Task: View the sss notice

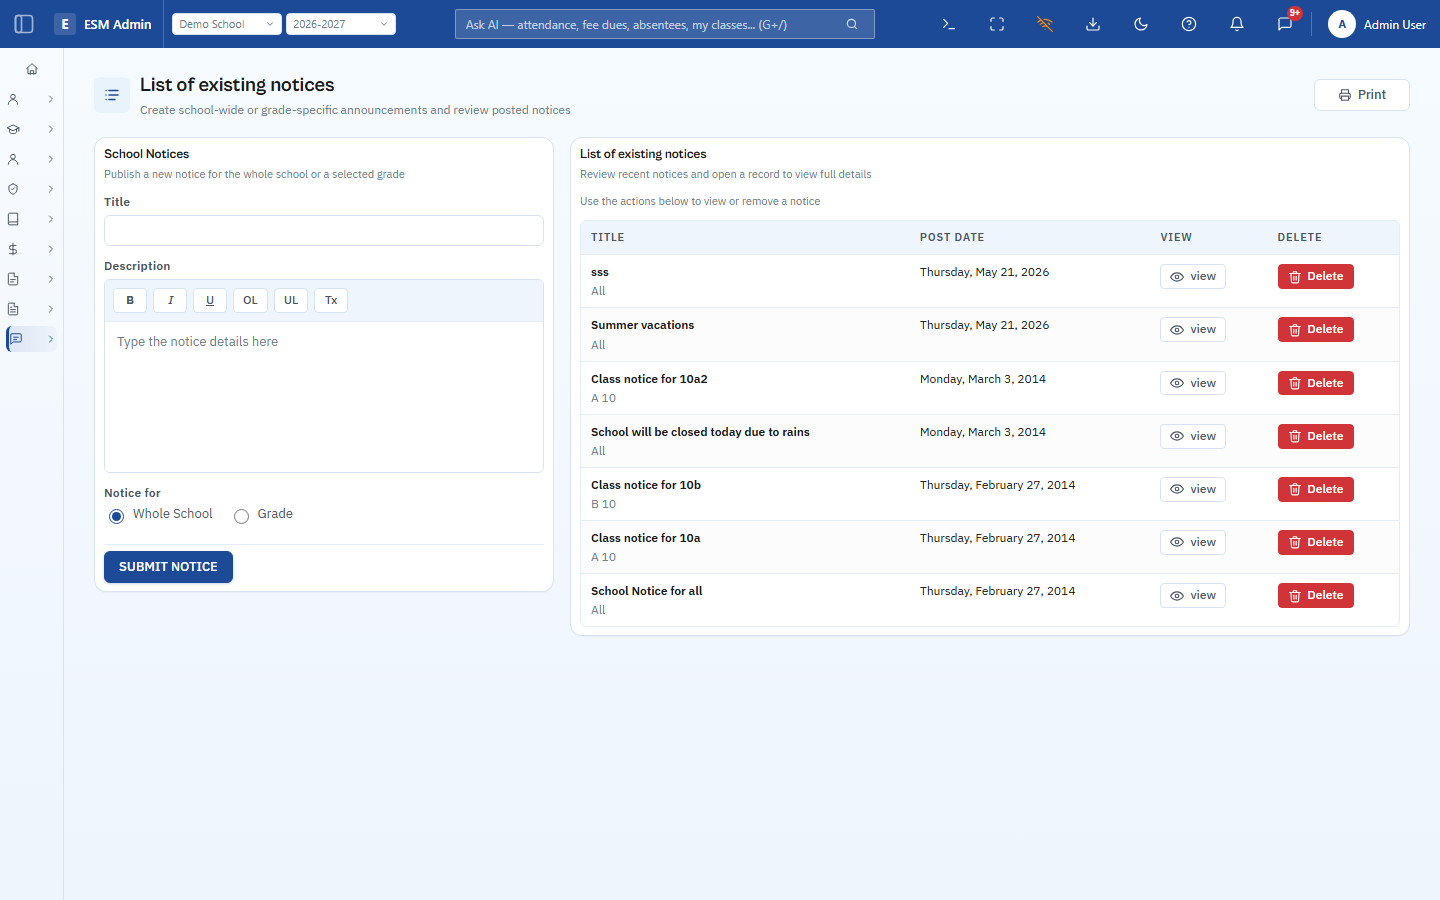Action: (x=1193, y=277)
